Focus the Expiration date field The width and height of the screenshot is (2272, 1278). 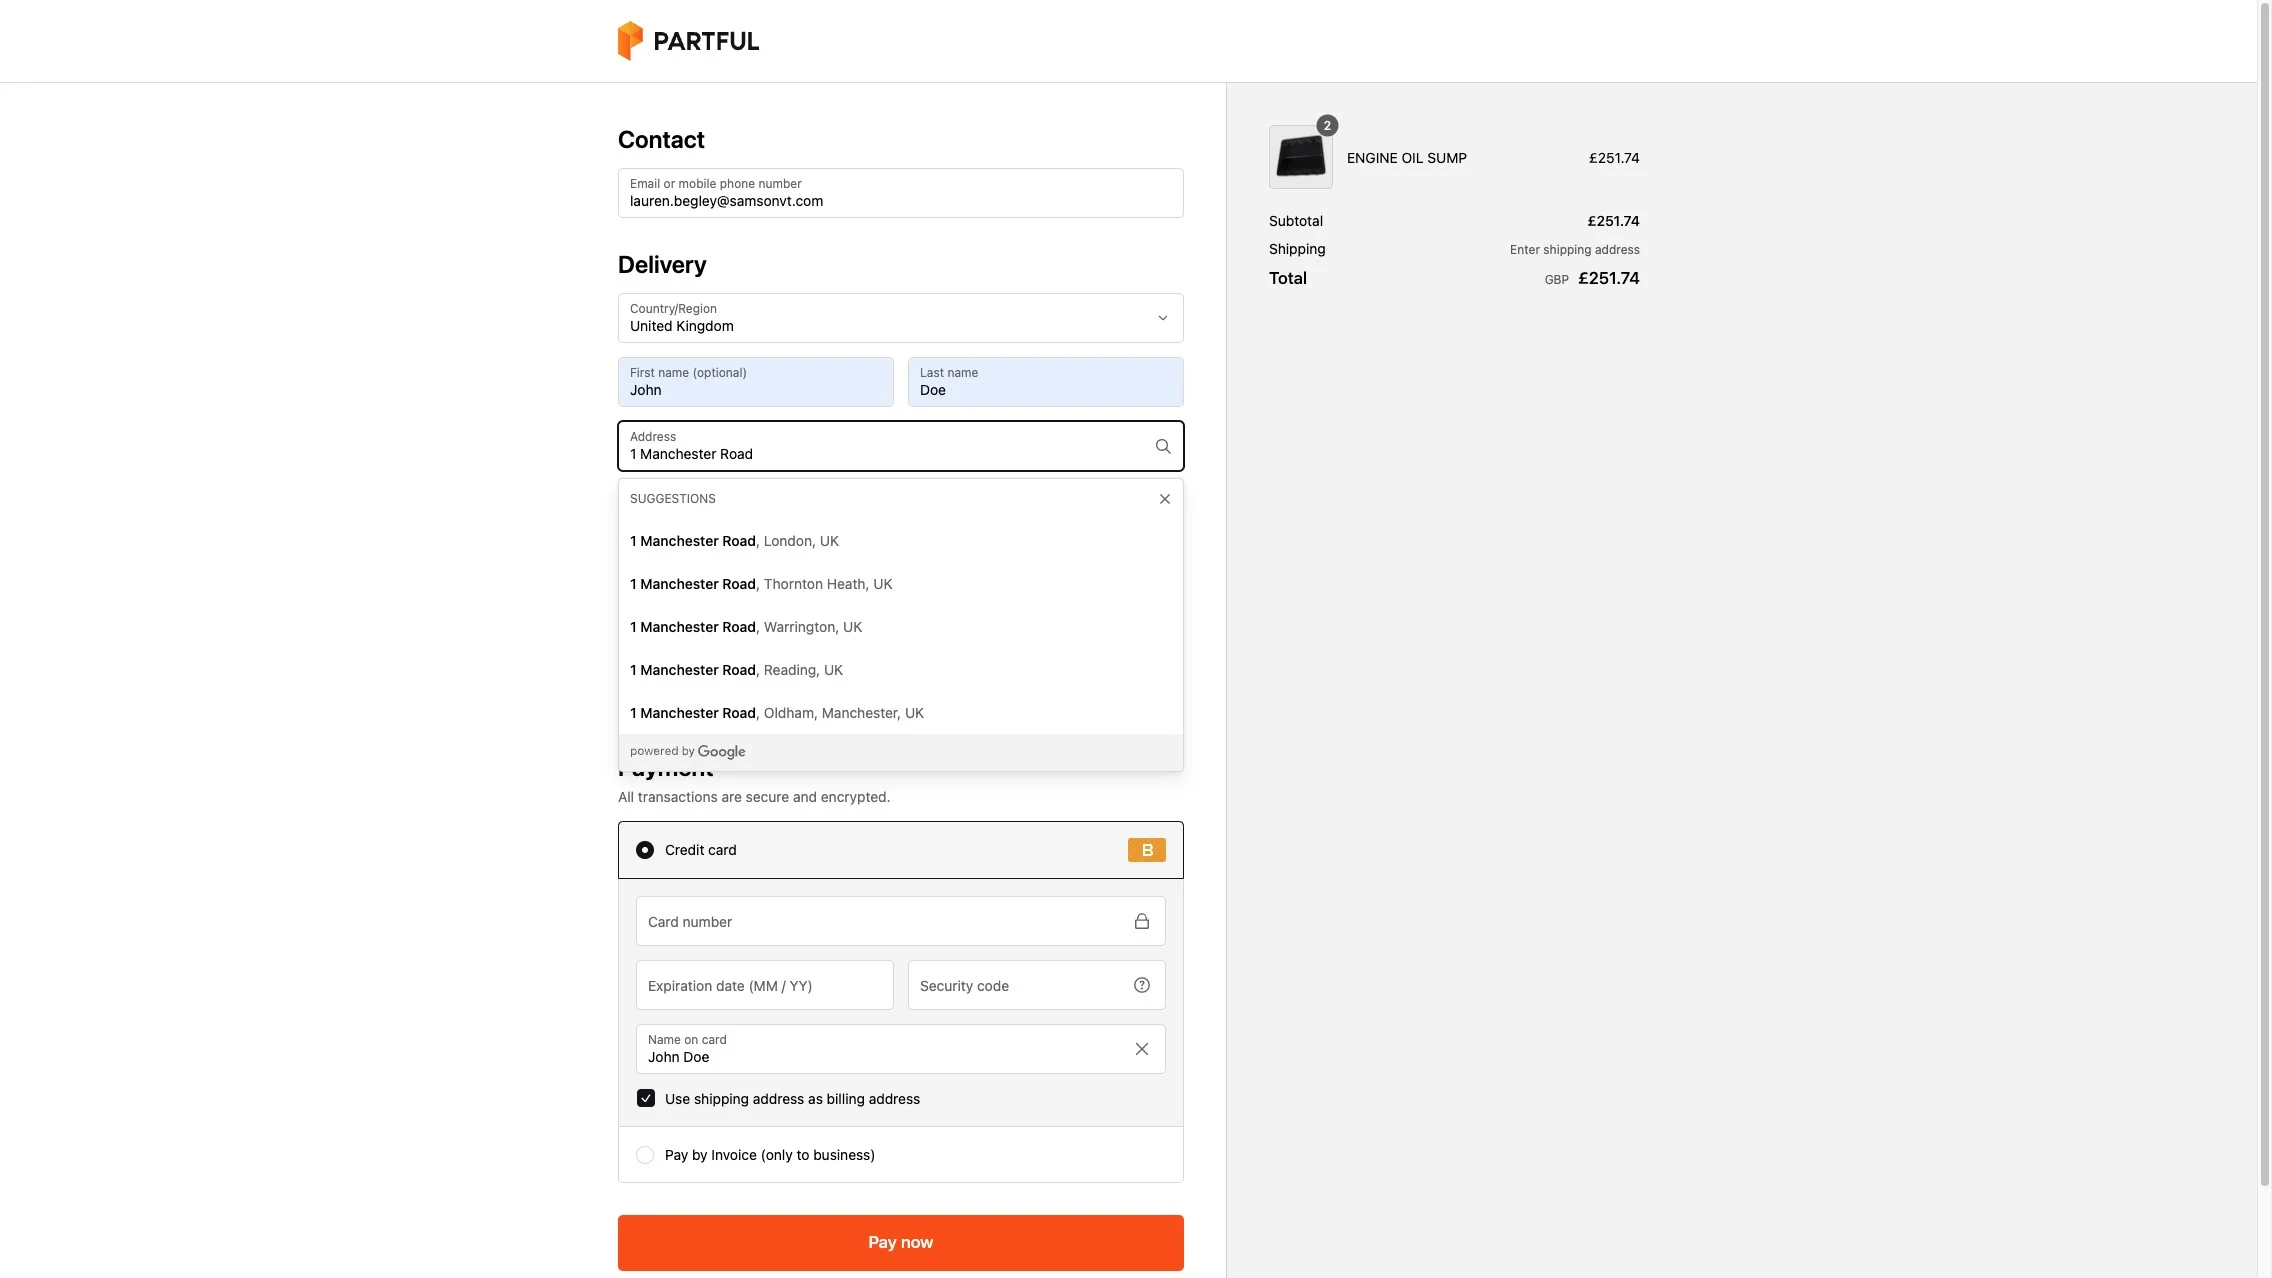point(764,985)
